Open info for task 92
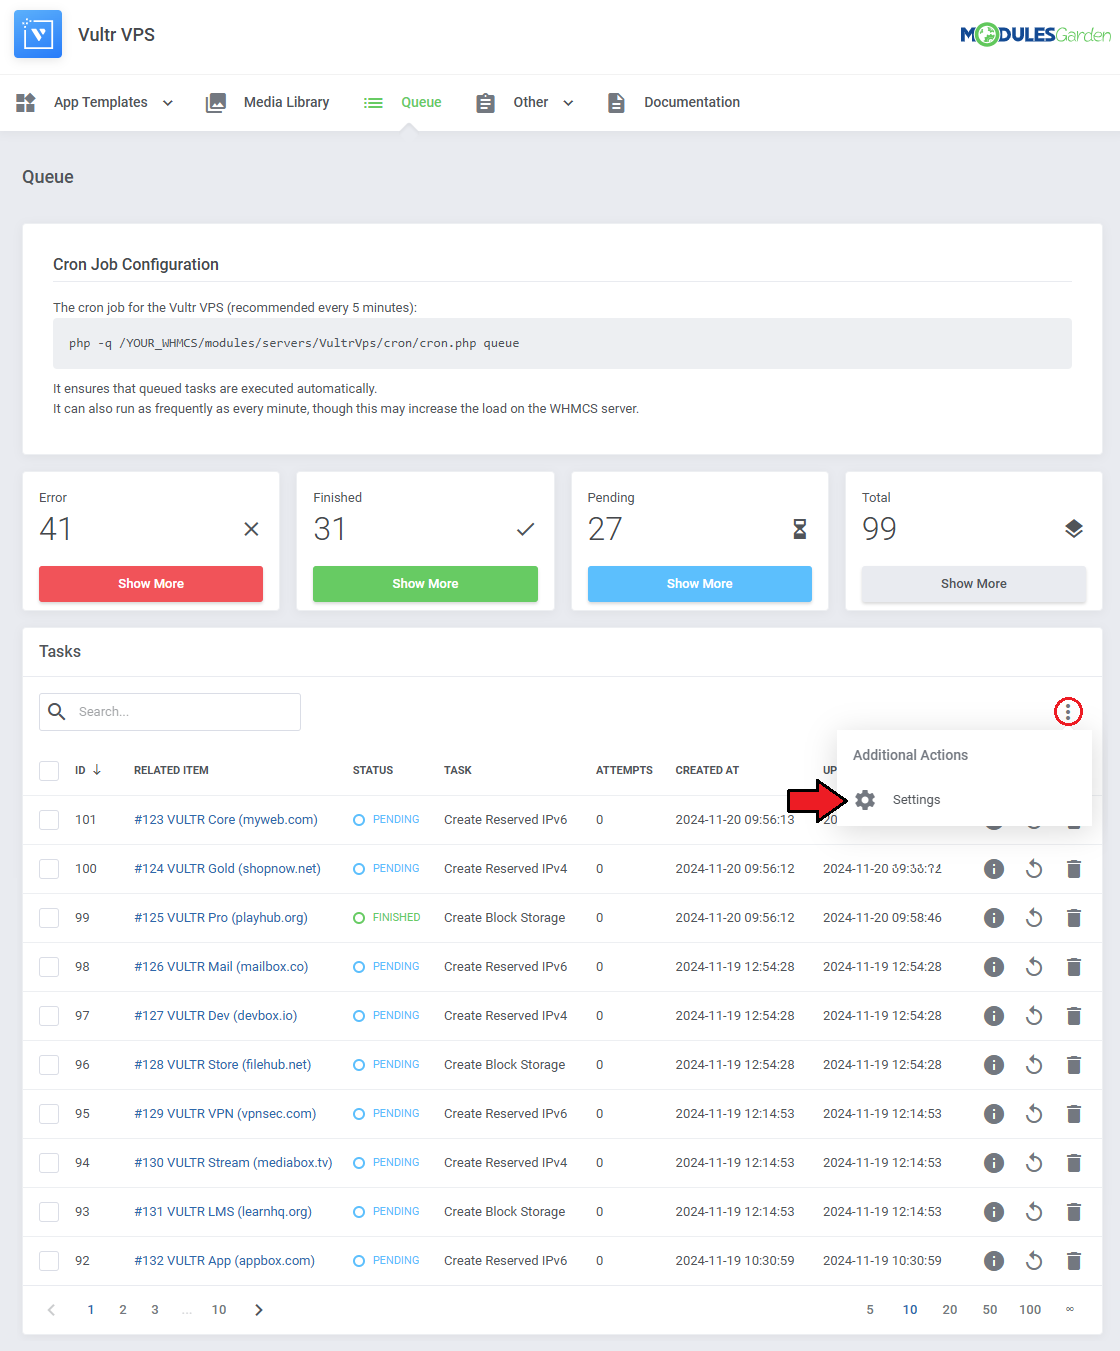The image size is (1120, 1351). pyautogui.click(x=994, y=1261)
